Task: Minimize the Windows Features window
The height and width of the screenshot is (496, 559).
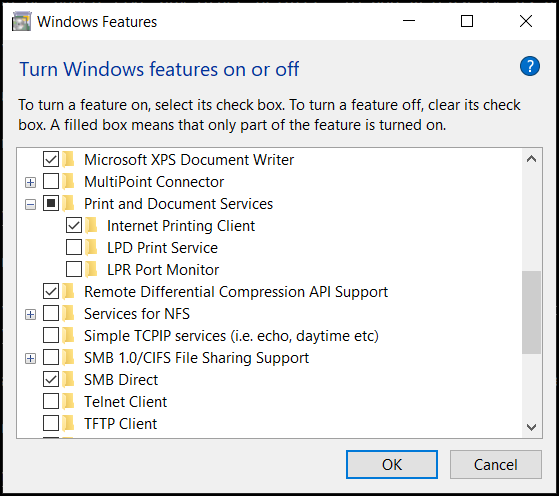Action: click(409, 21)
